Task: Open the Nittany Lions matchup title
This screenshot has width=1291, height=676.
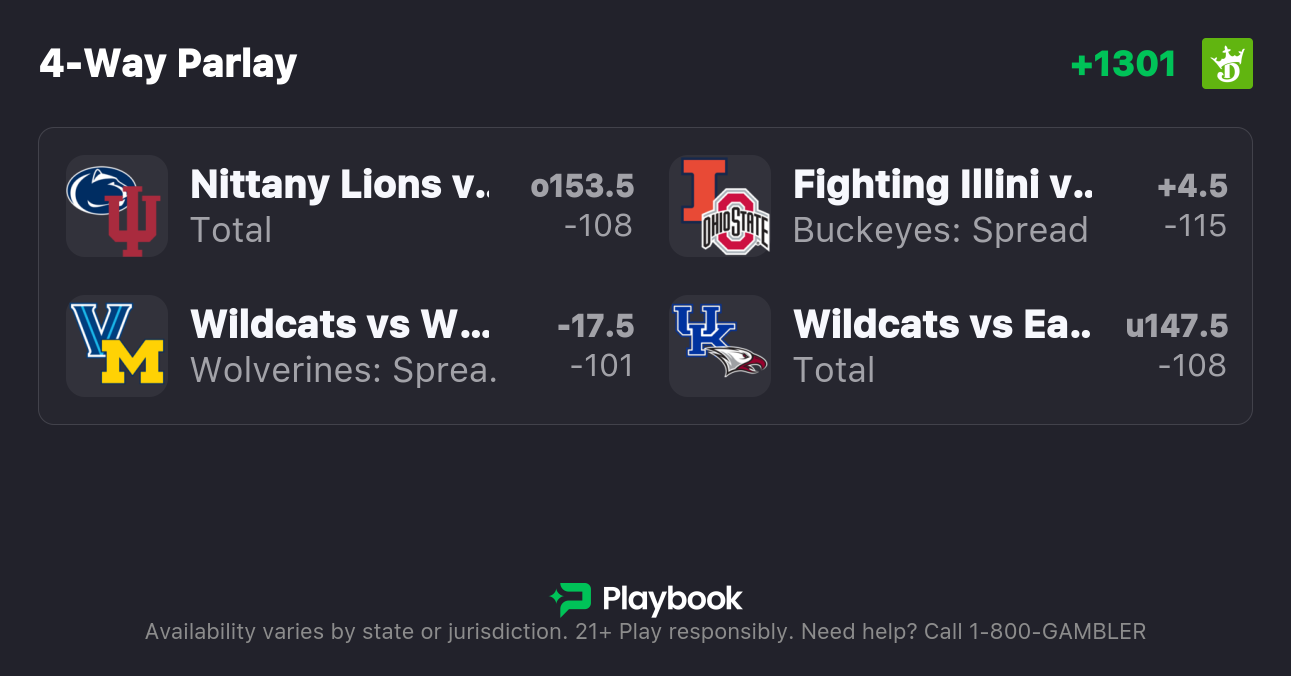Action: tap(340, 185)
